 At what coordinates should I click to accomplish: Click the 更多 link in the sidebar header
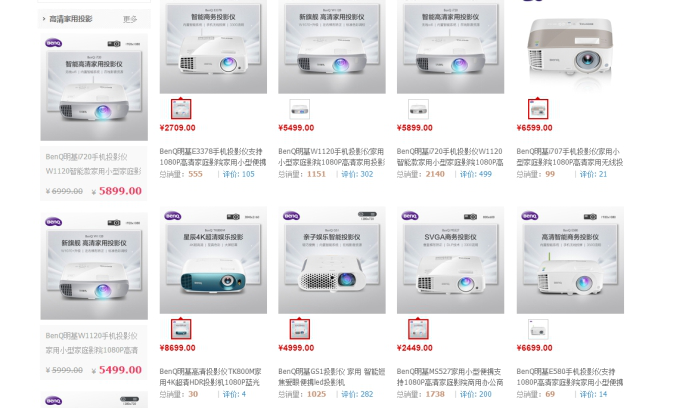130,19
